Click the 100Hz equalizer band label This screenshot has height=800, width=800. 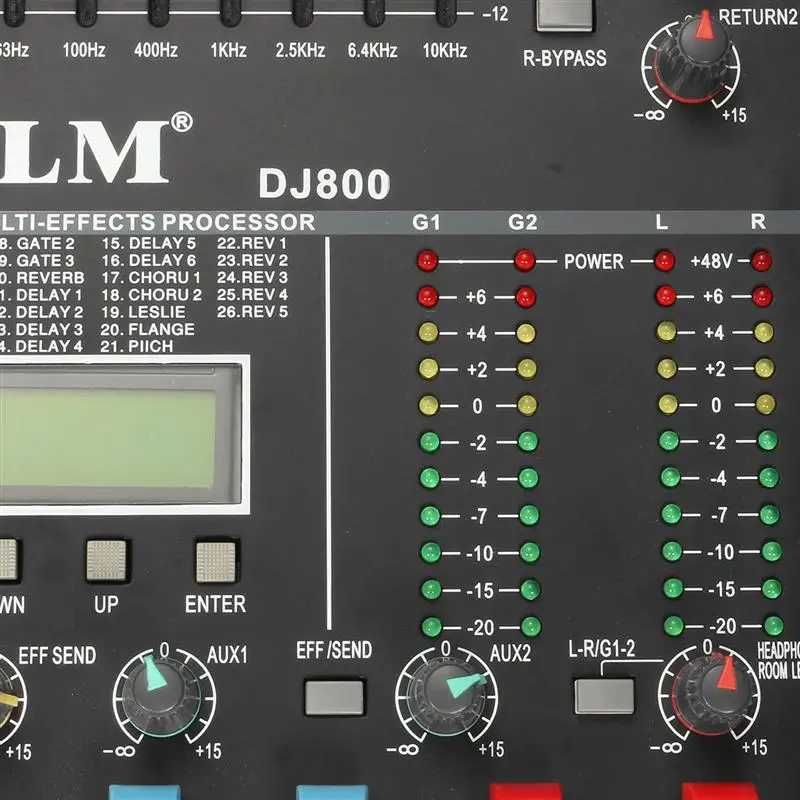pos(84,51)
